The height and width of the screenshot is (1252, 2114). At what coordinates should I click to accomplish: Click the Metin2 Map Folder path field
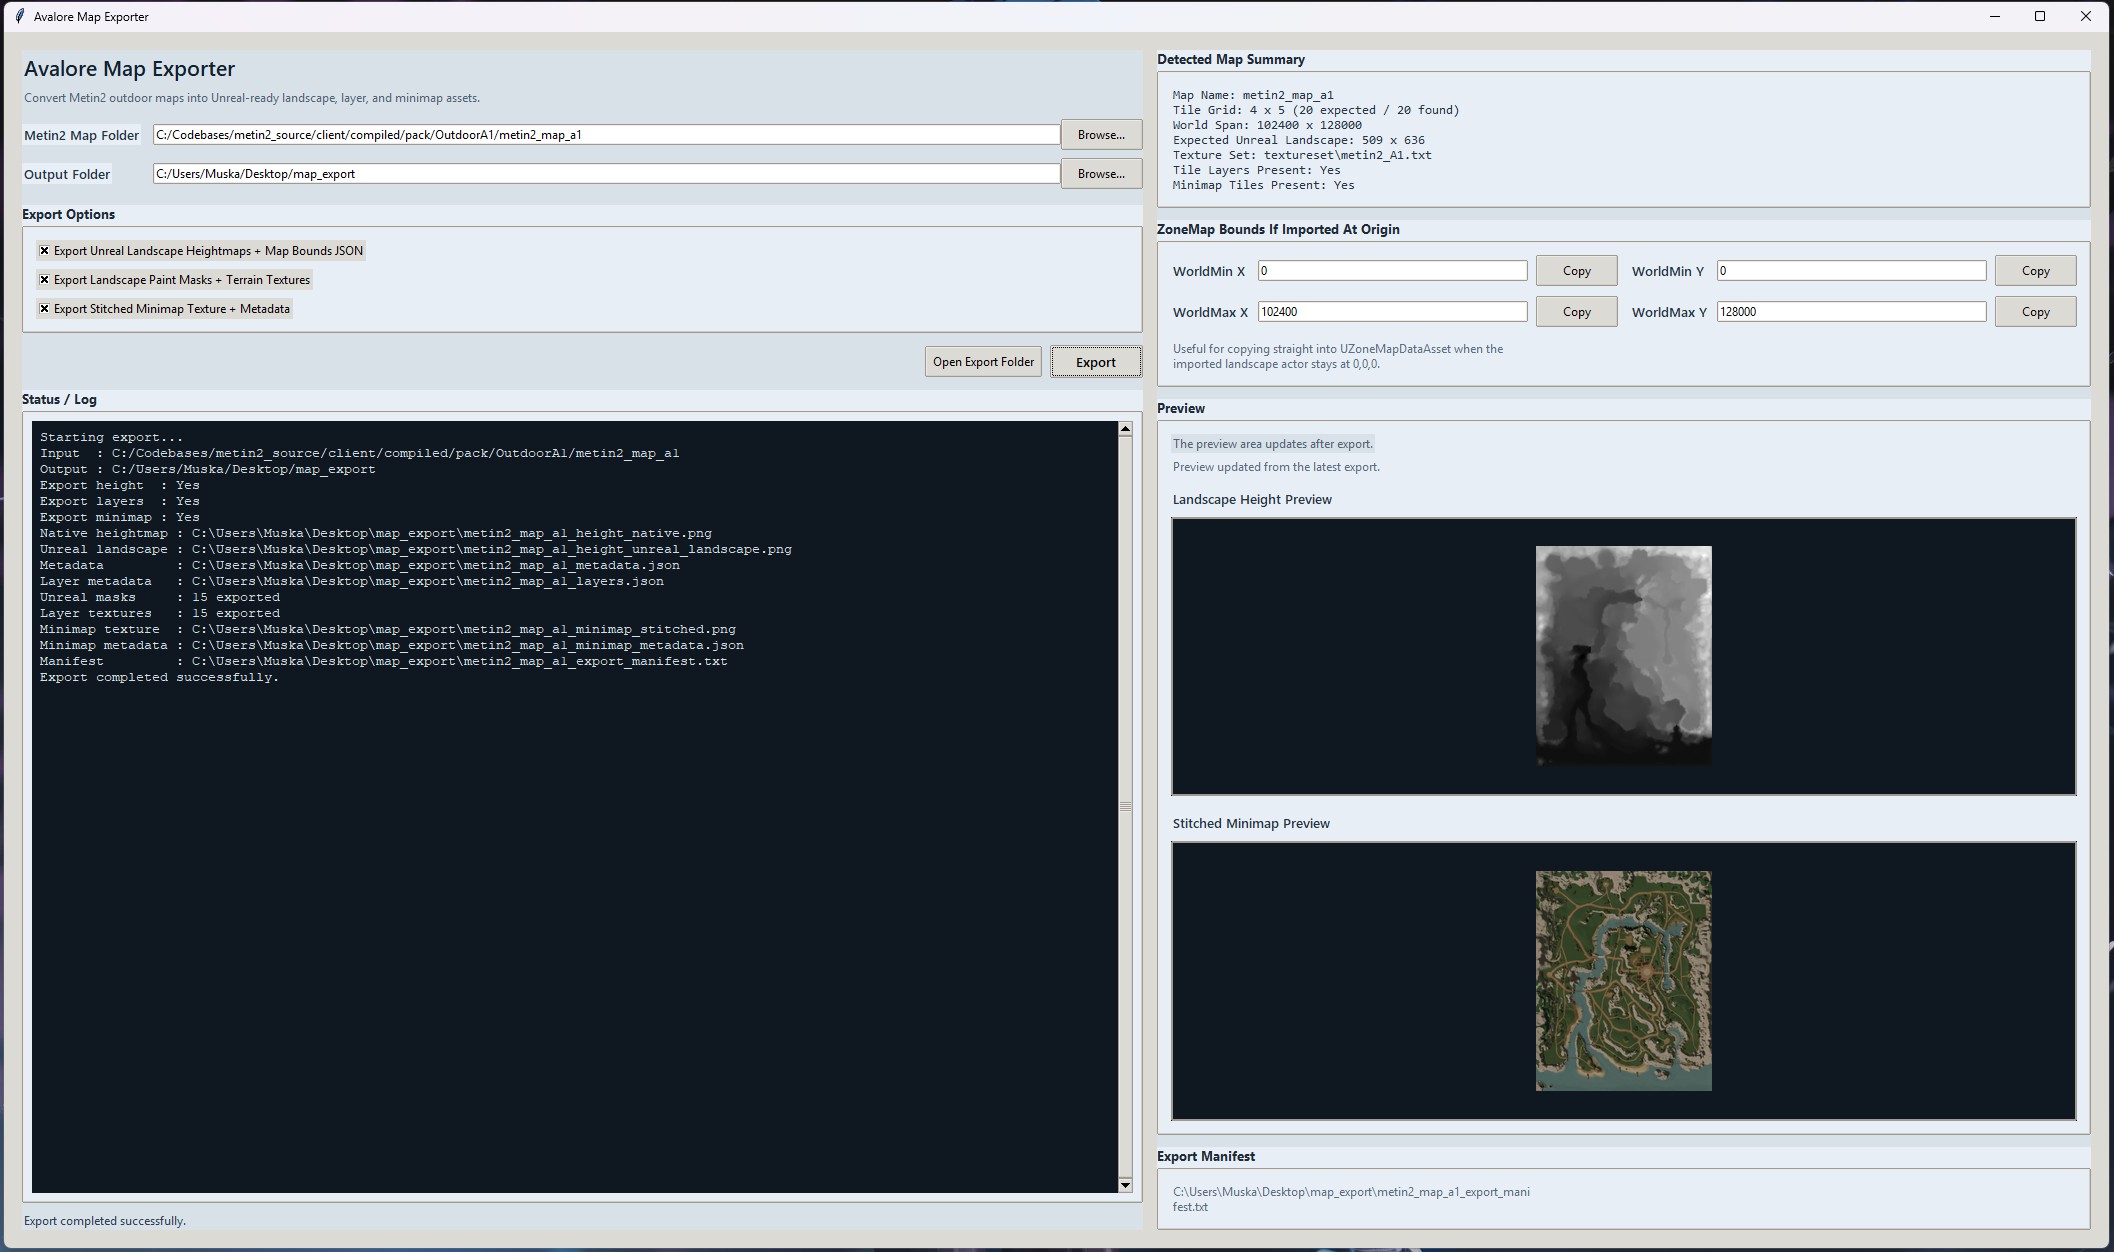604,134
